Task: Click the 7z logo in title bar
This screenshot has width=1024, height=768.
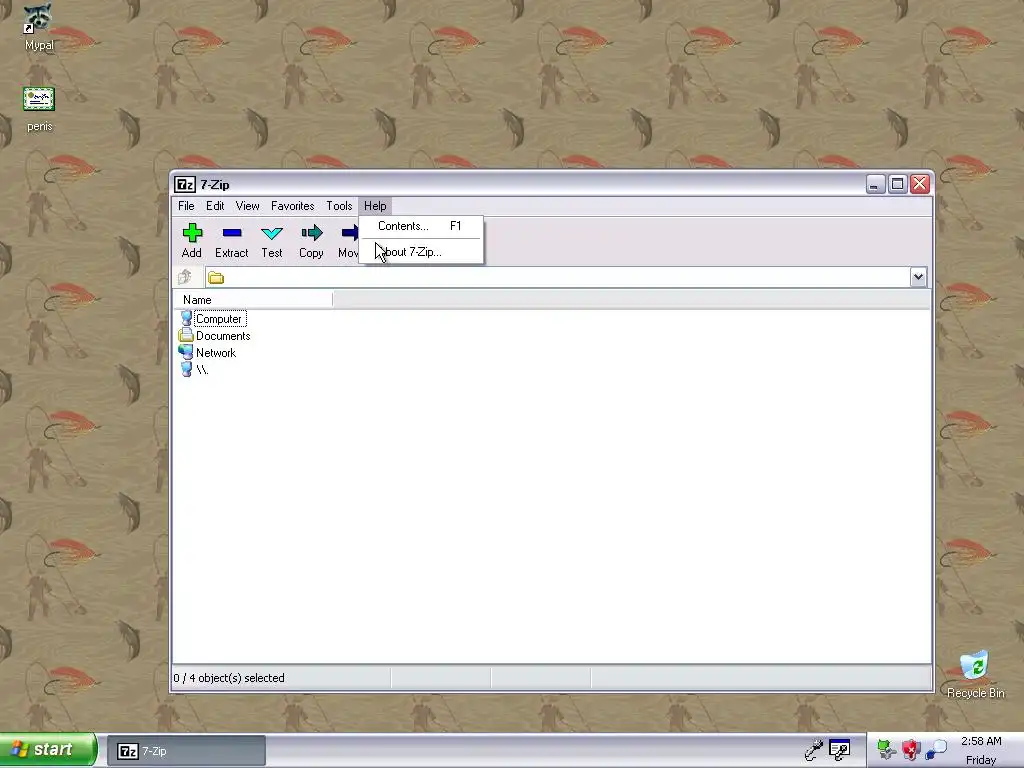Action: click(x=185, y=185)
